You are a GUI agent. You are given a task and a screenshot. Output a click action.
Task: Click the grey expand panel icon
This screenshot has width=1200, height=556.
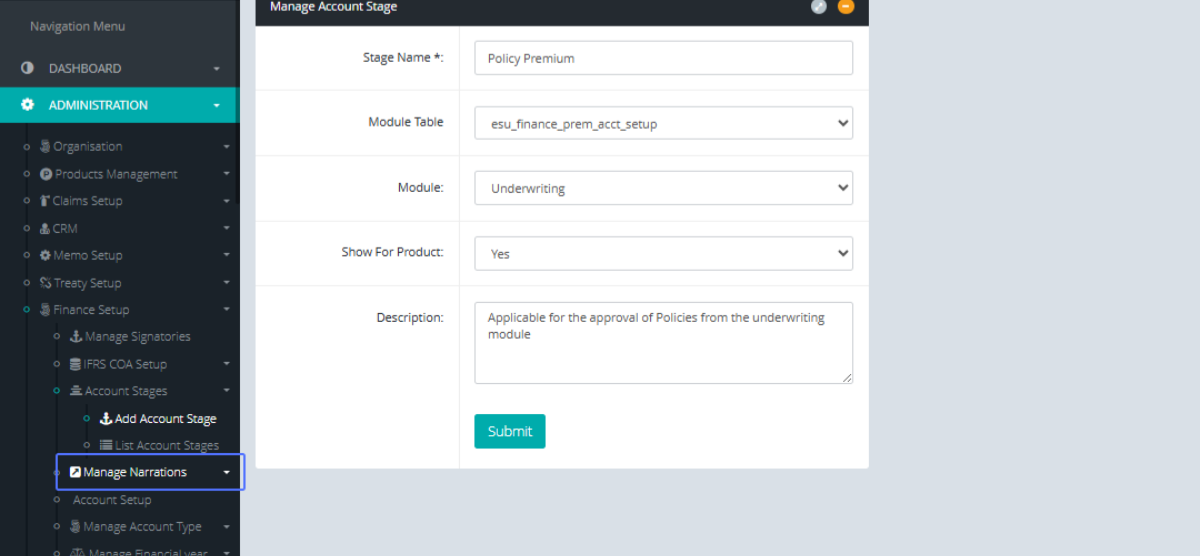819,7
